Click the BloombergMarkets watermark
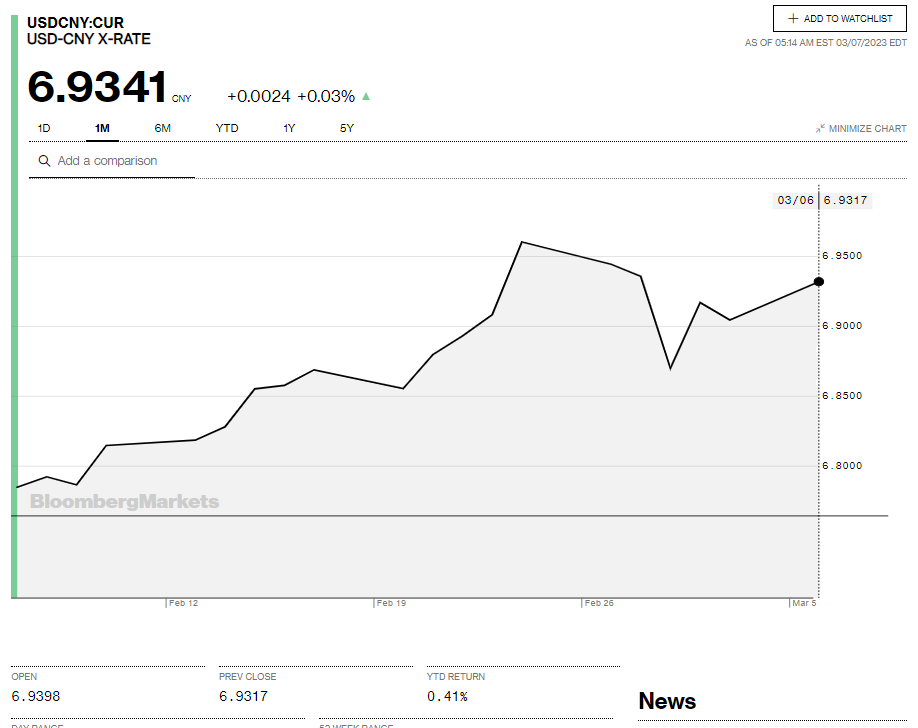This screenshot has height=728, width=918. [x=124, y=502]
